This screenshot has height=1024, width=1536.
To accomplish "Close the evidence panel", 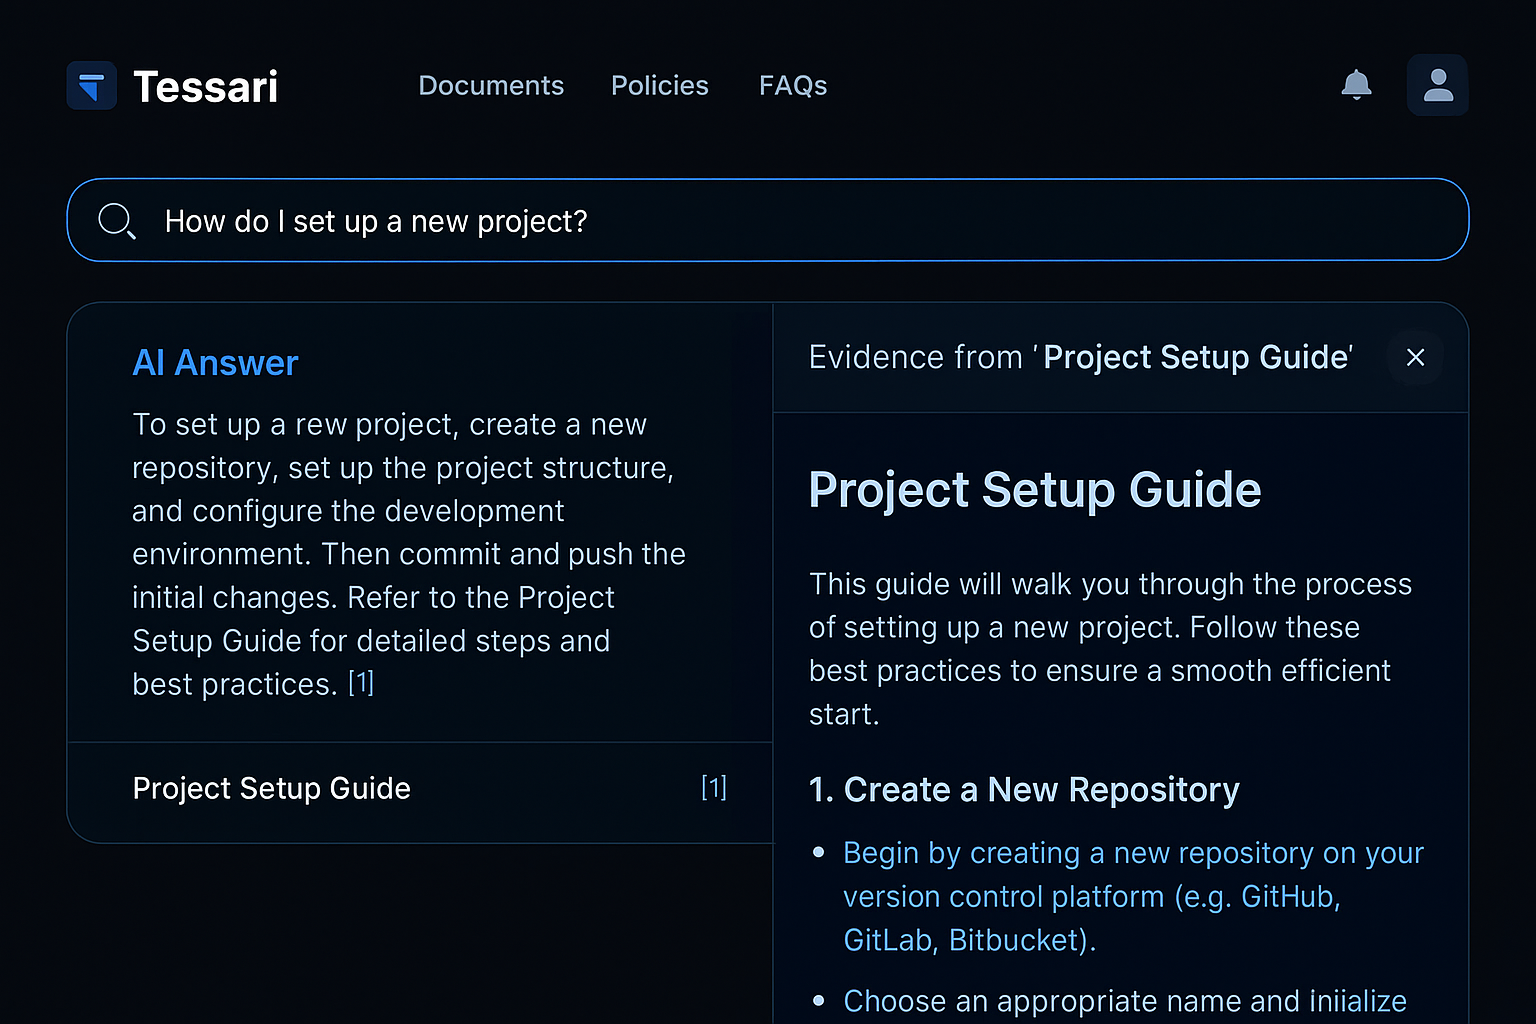I will pos(1415,358).
